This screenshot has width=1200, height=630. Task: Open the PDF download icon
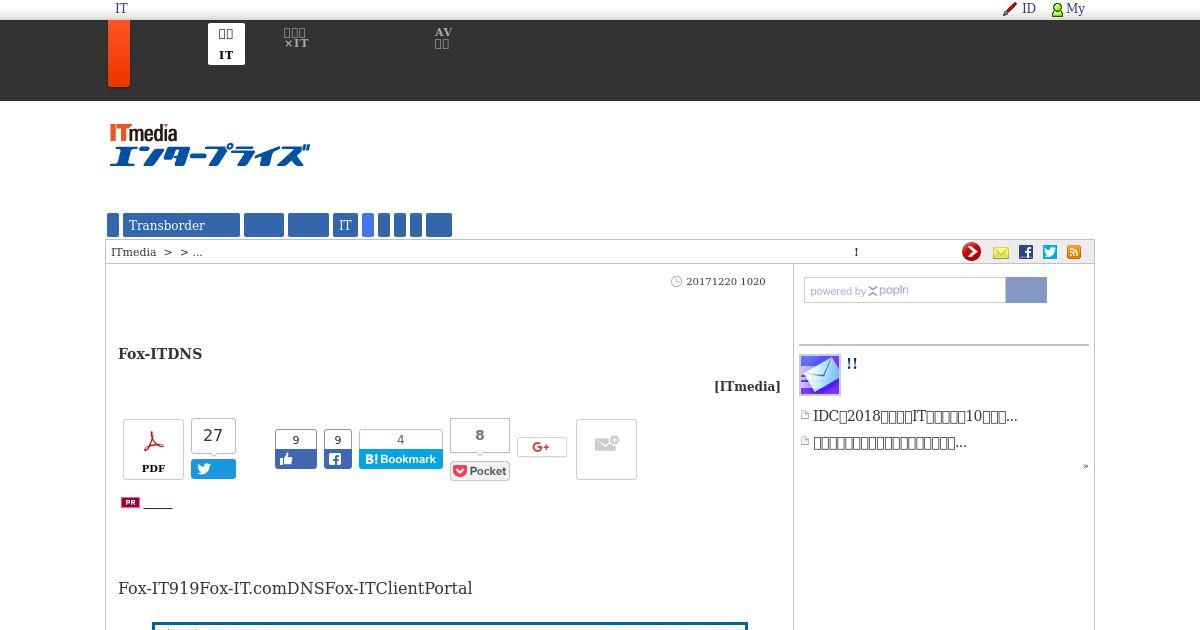153,449
